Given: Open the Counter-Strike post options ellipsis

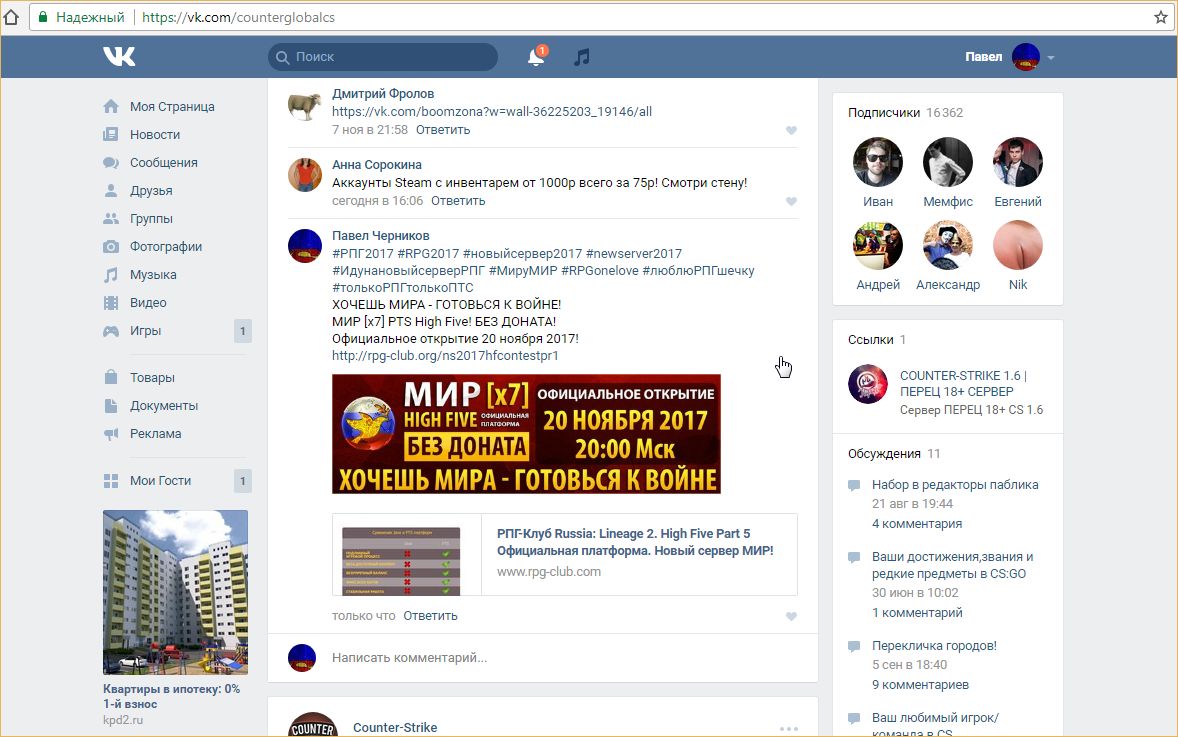Looking at the screenshot, I should [x=789, y=728].
